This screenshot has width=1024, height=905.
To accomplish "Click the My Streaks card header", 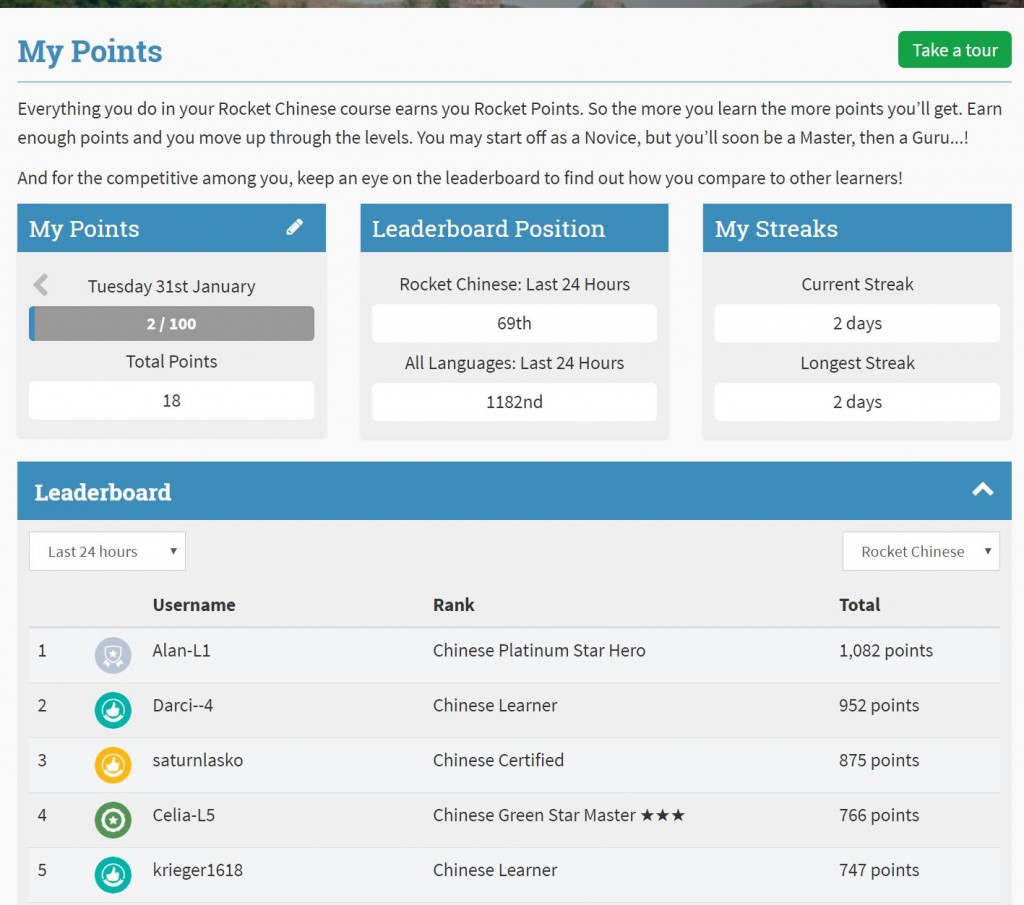I will (x=857, y=228).
